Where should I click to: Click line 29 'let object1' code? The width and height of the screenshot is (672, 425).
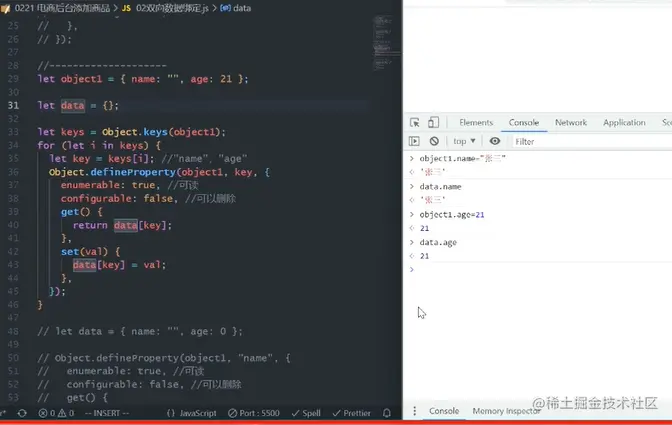143,79
